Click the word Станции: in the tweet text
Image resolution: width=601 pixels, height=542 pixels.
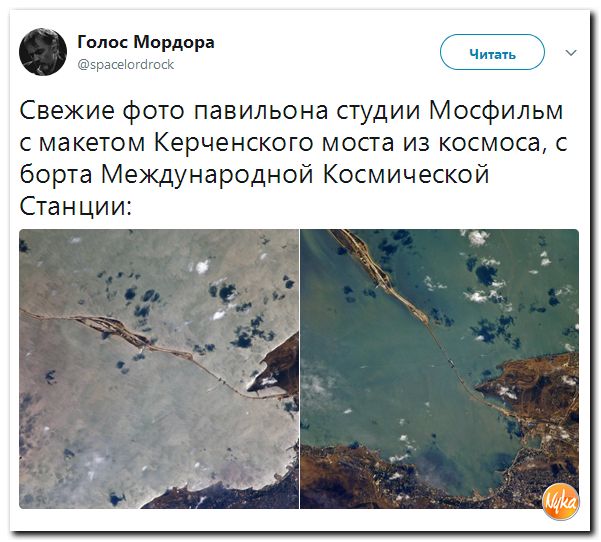pyautogui.click(x=76, y=206)
